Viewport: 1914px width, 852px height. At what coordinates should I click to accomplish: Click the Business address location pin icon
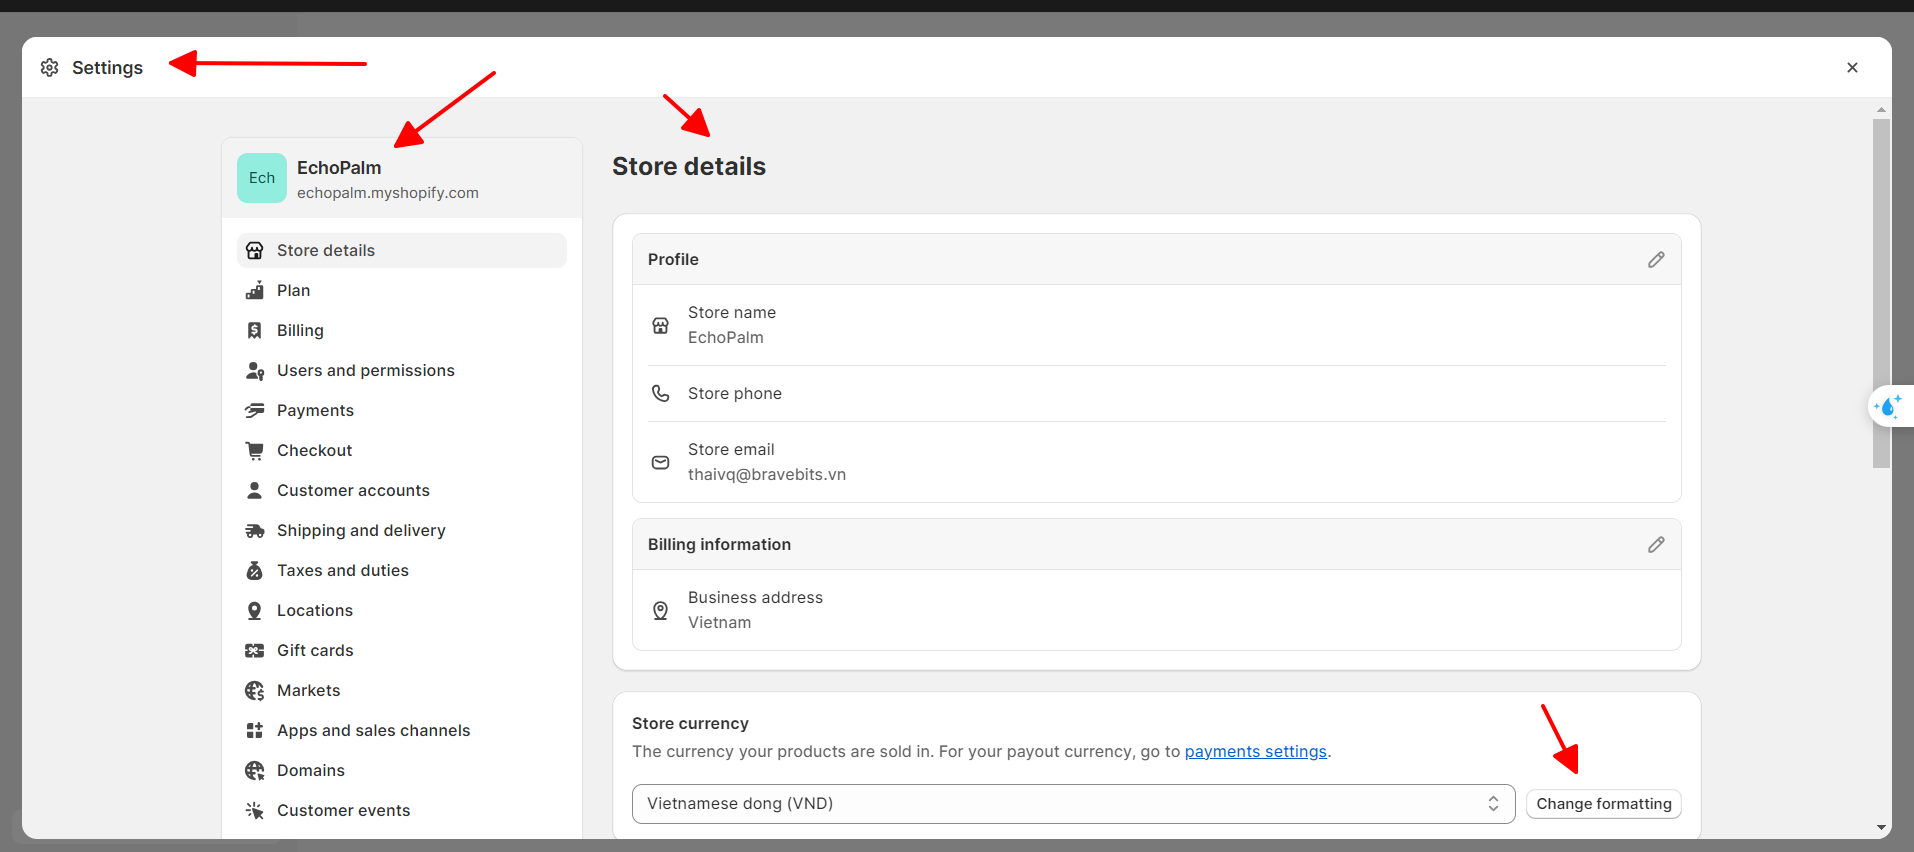[x=661, y=611]
